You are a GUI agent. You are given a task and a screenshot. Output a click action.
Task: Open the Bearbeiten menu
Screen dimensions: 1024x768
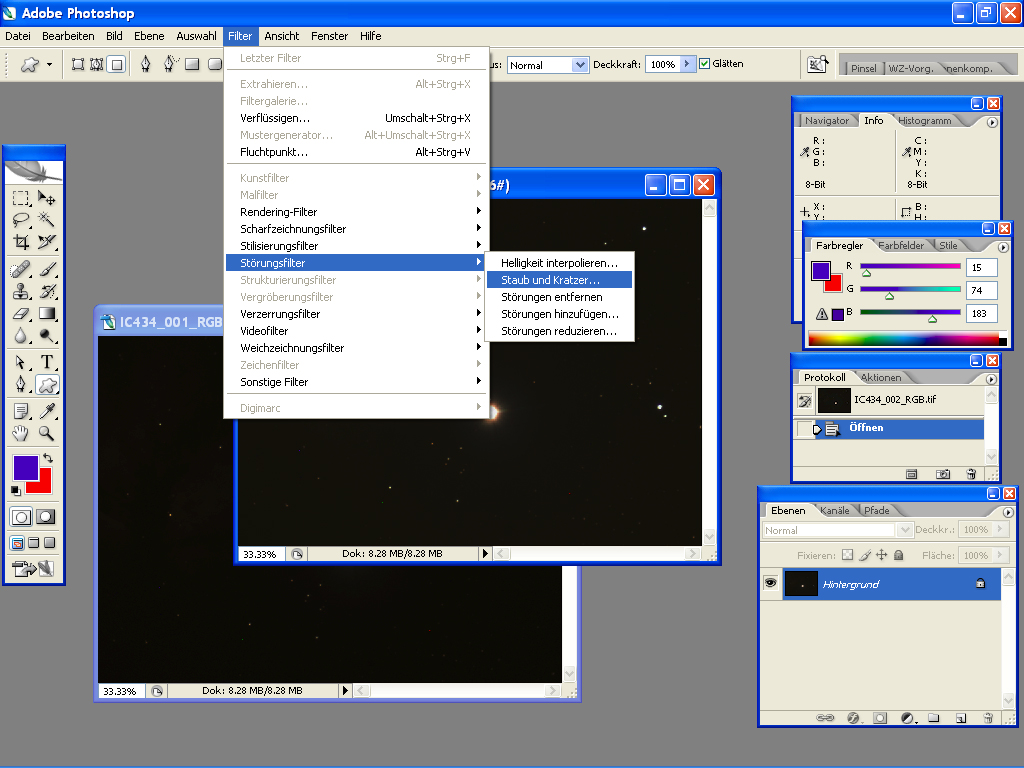click(x=68, y=36)
